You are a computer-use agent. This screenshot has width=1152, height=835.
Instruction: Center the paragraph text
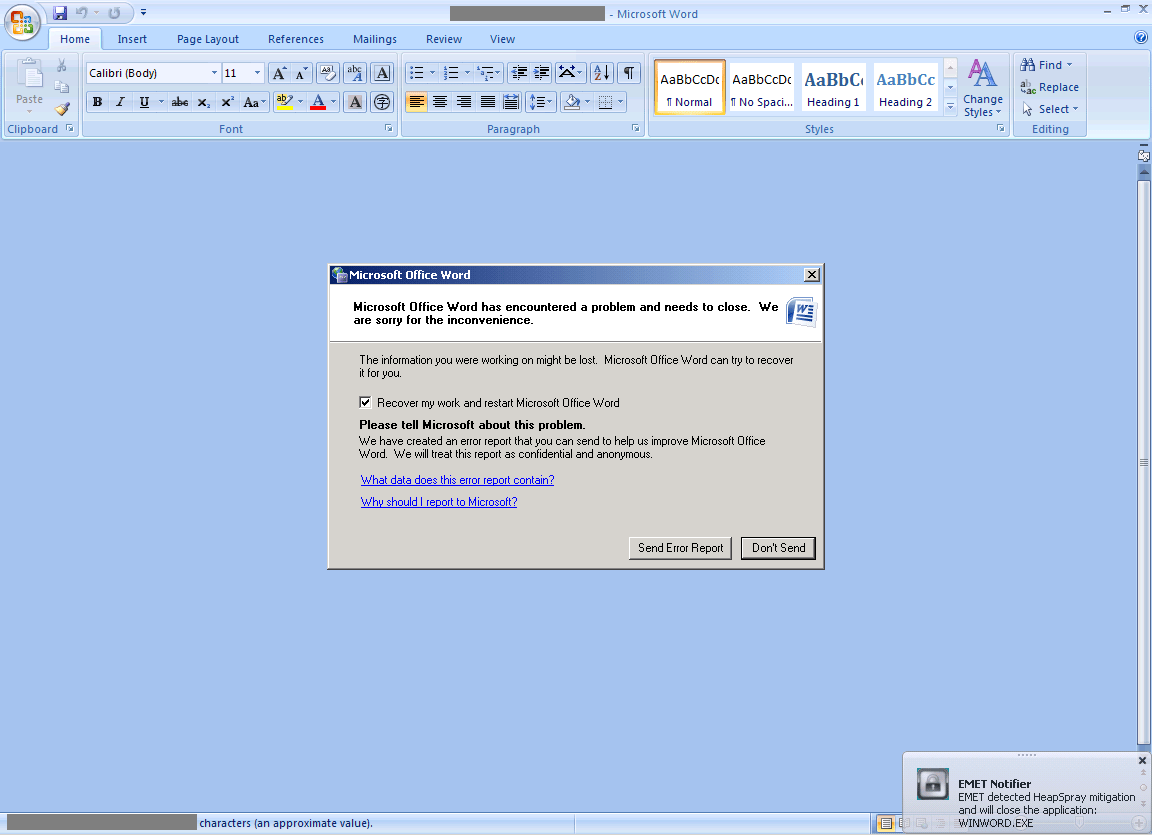[x=440, y=102]
